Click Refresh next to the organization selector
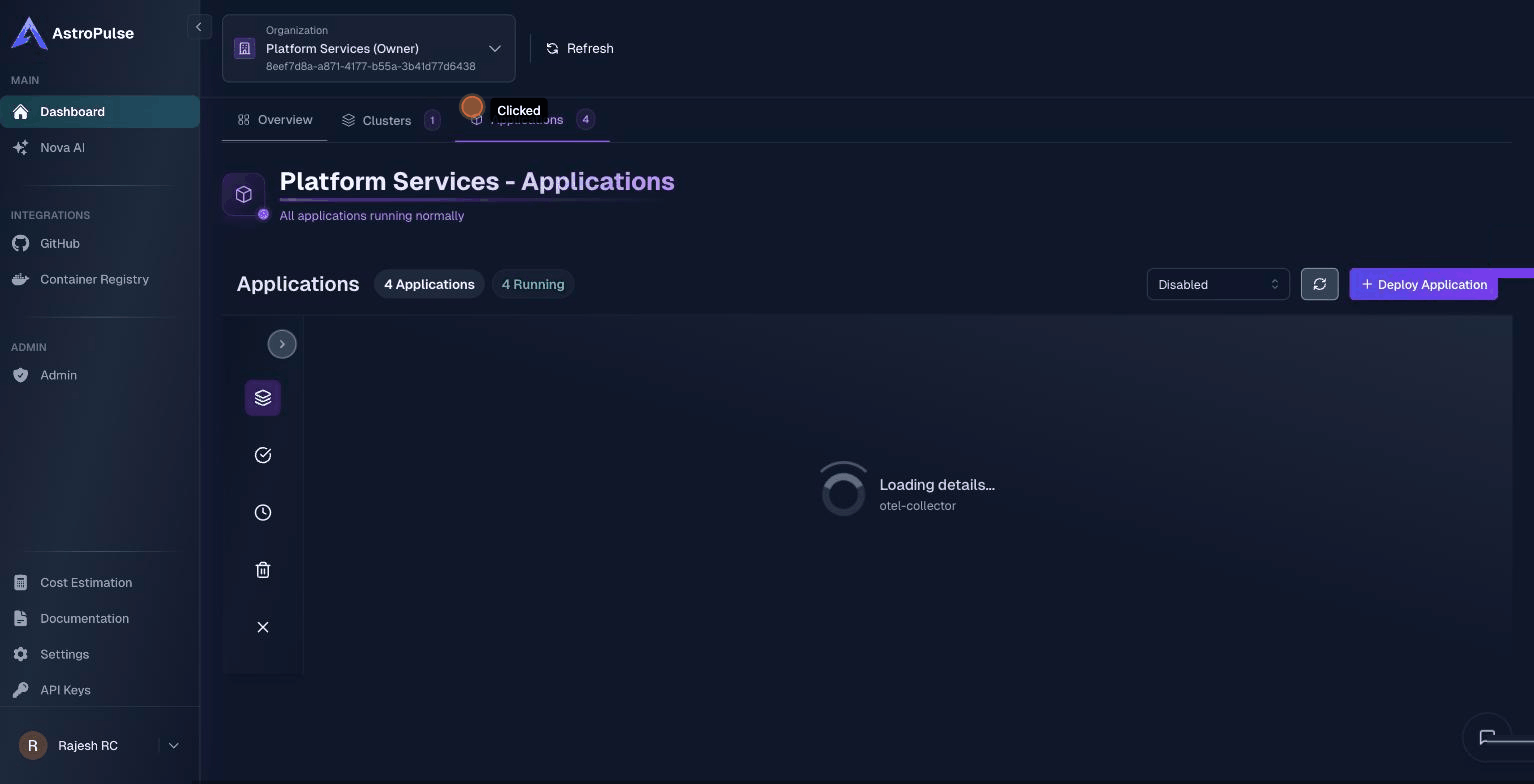 pyautogui.click(x=580, y=48)
